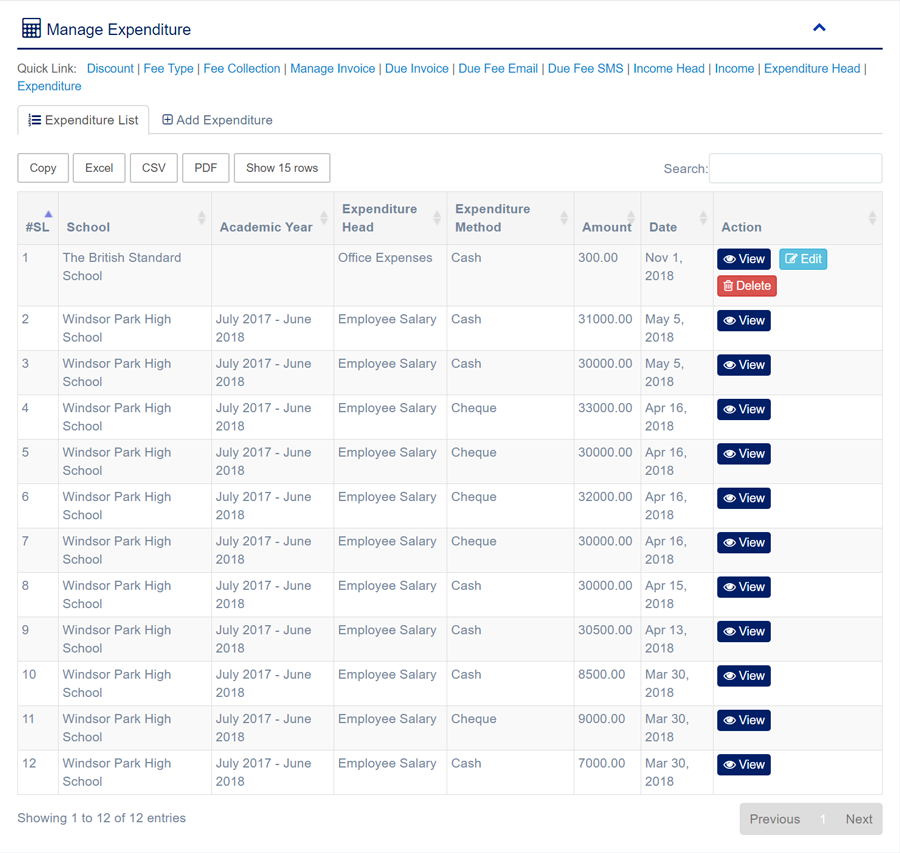This screenshot has height=853, width=900.
Task: View the 7000.00 Mar 30 entry
Action: point(744,765)
